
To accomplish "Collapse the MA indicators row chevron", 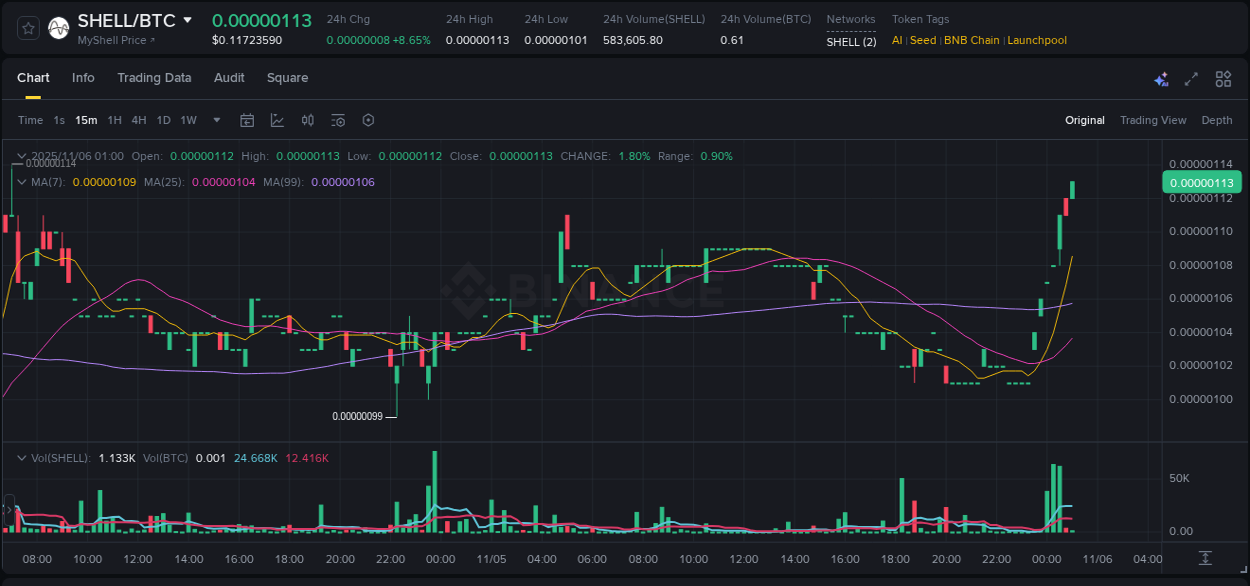I will point(20,182).
